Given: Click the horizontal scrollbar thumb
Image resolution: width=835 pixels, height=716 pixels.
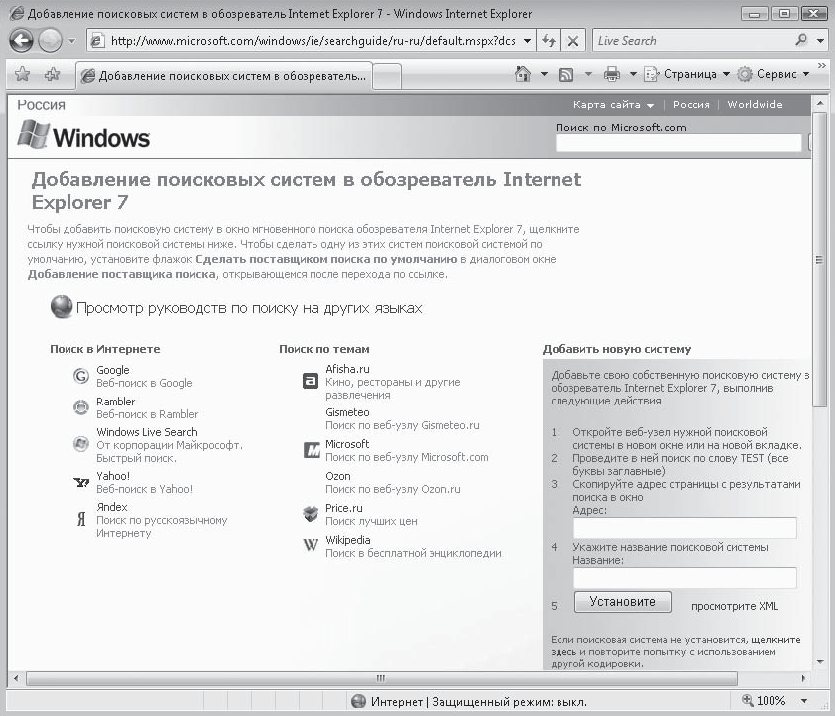Looking at the screenshot, I should [381, 678].
